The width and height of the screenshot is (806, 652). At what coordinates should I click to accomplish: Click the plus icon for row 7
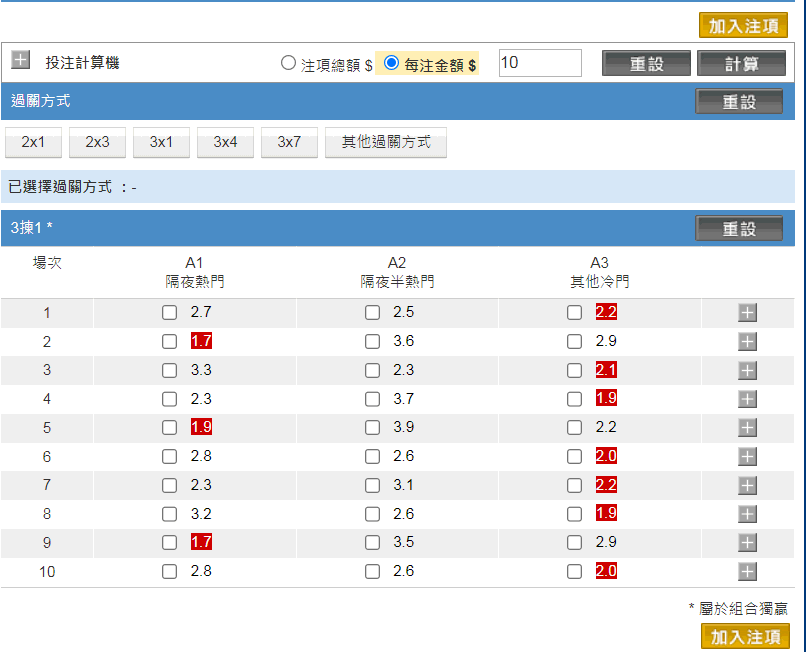[x=747, y=486]
